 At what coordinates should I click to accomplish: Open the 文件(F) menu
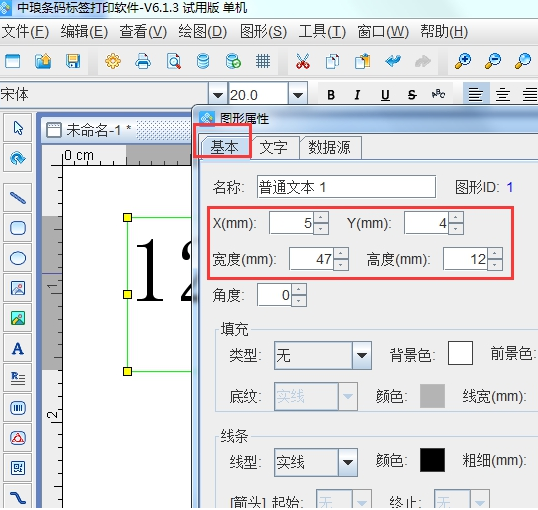point(25,32)
